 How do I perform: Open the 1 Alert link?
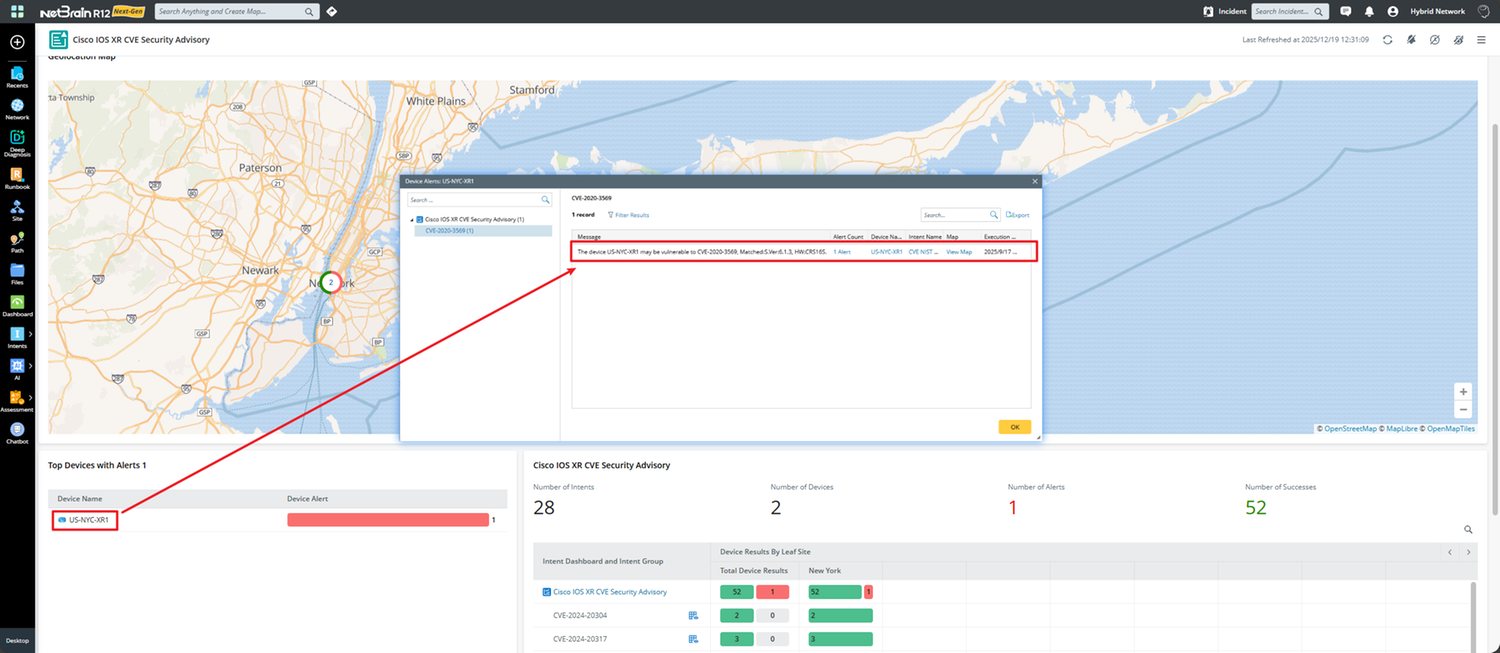(x=842, y=252)
